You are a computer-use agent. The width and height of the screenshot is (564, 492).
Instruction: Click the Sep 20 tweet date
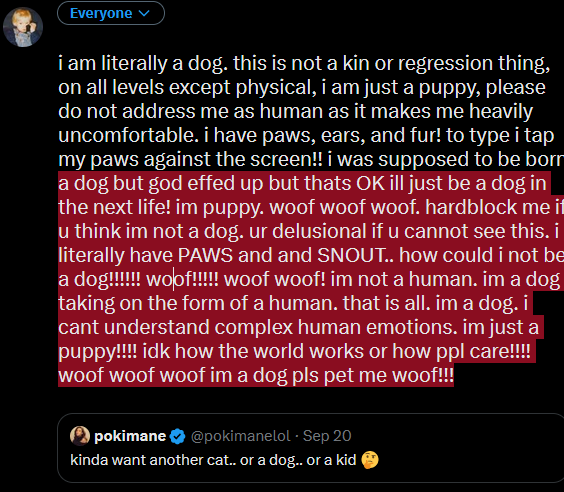(327, 436)
